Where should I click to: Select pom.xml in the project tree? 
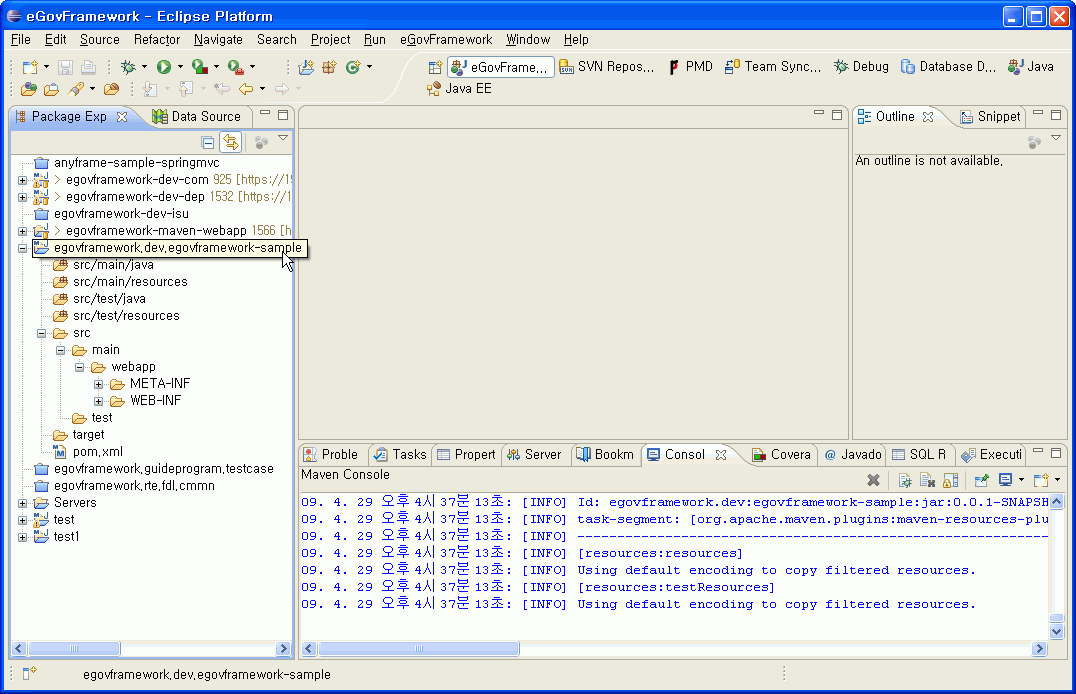[x=97, y=451]
